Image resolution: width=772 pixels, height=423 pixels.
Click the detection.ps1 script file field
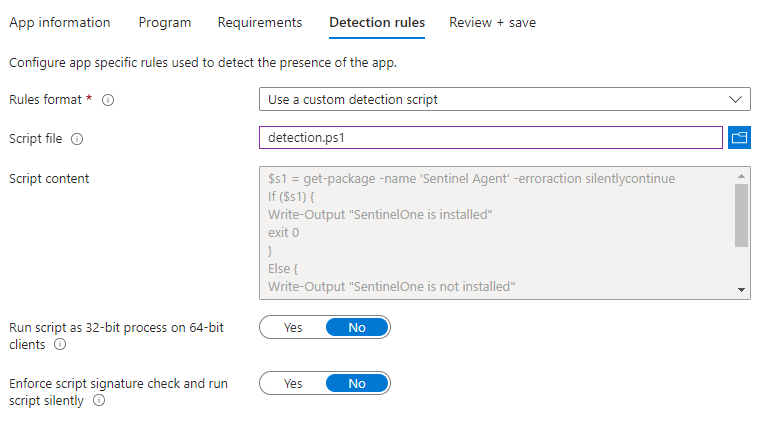coord(490,137)
